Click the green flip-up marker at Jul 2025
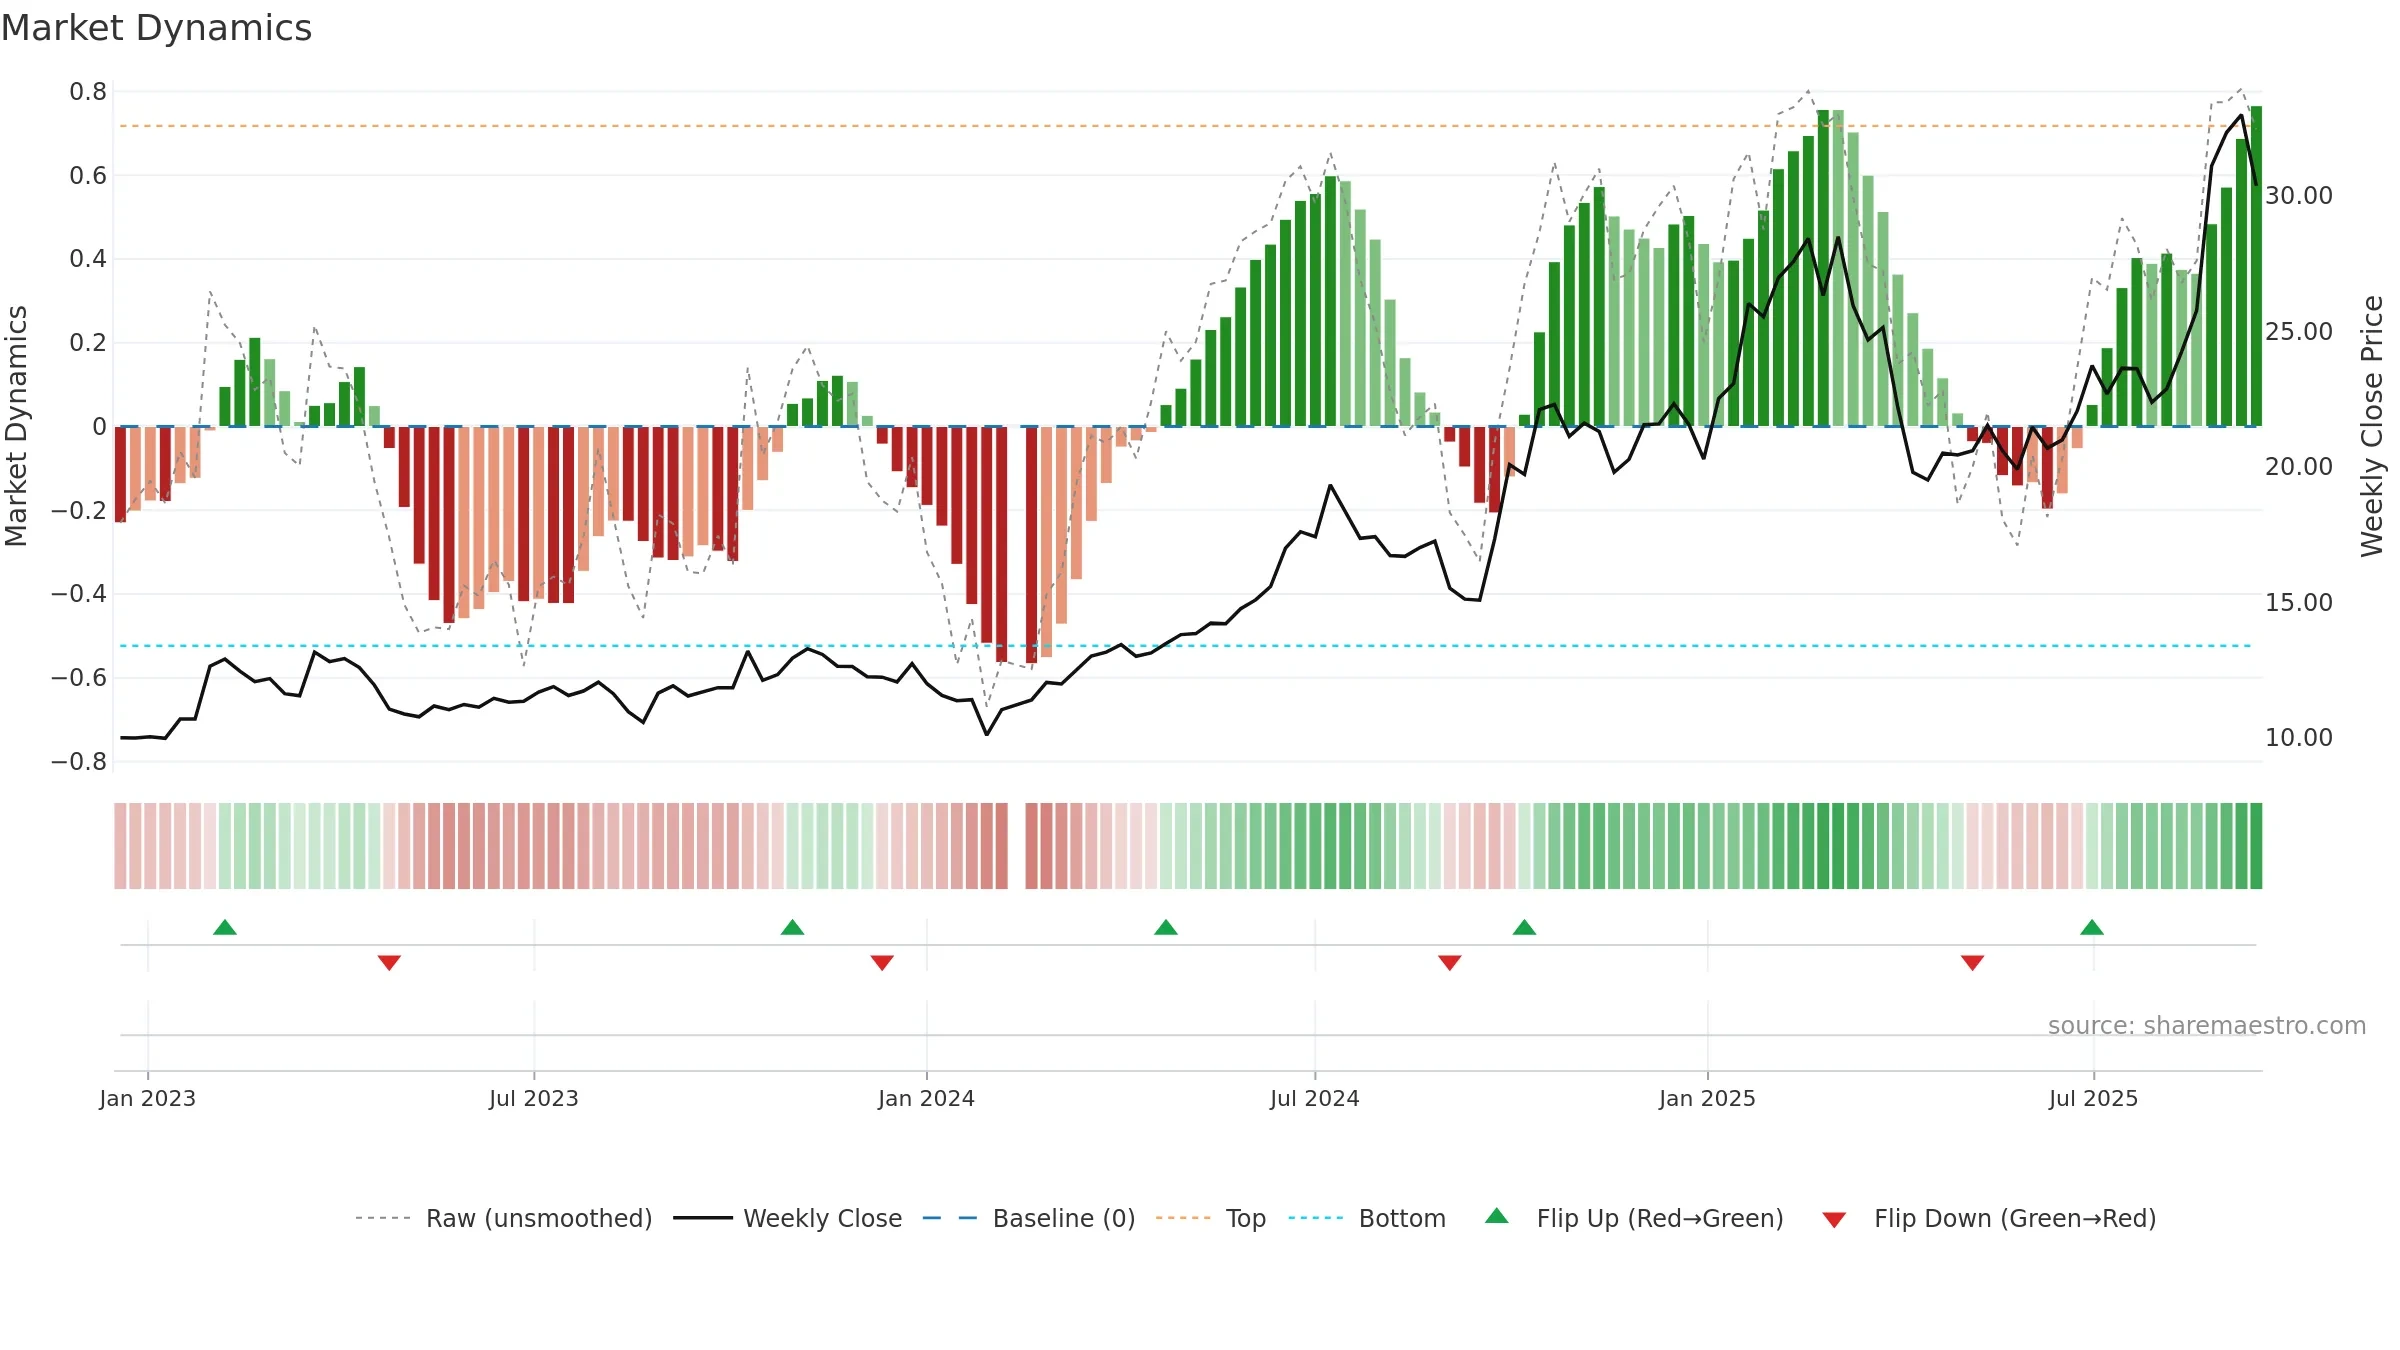This screenshot has width=2400, height=1350. [2092, 927]
